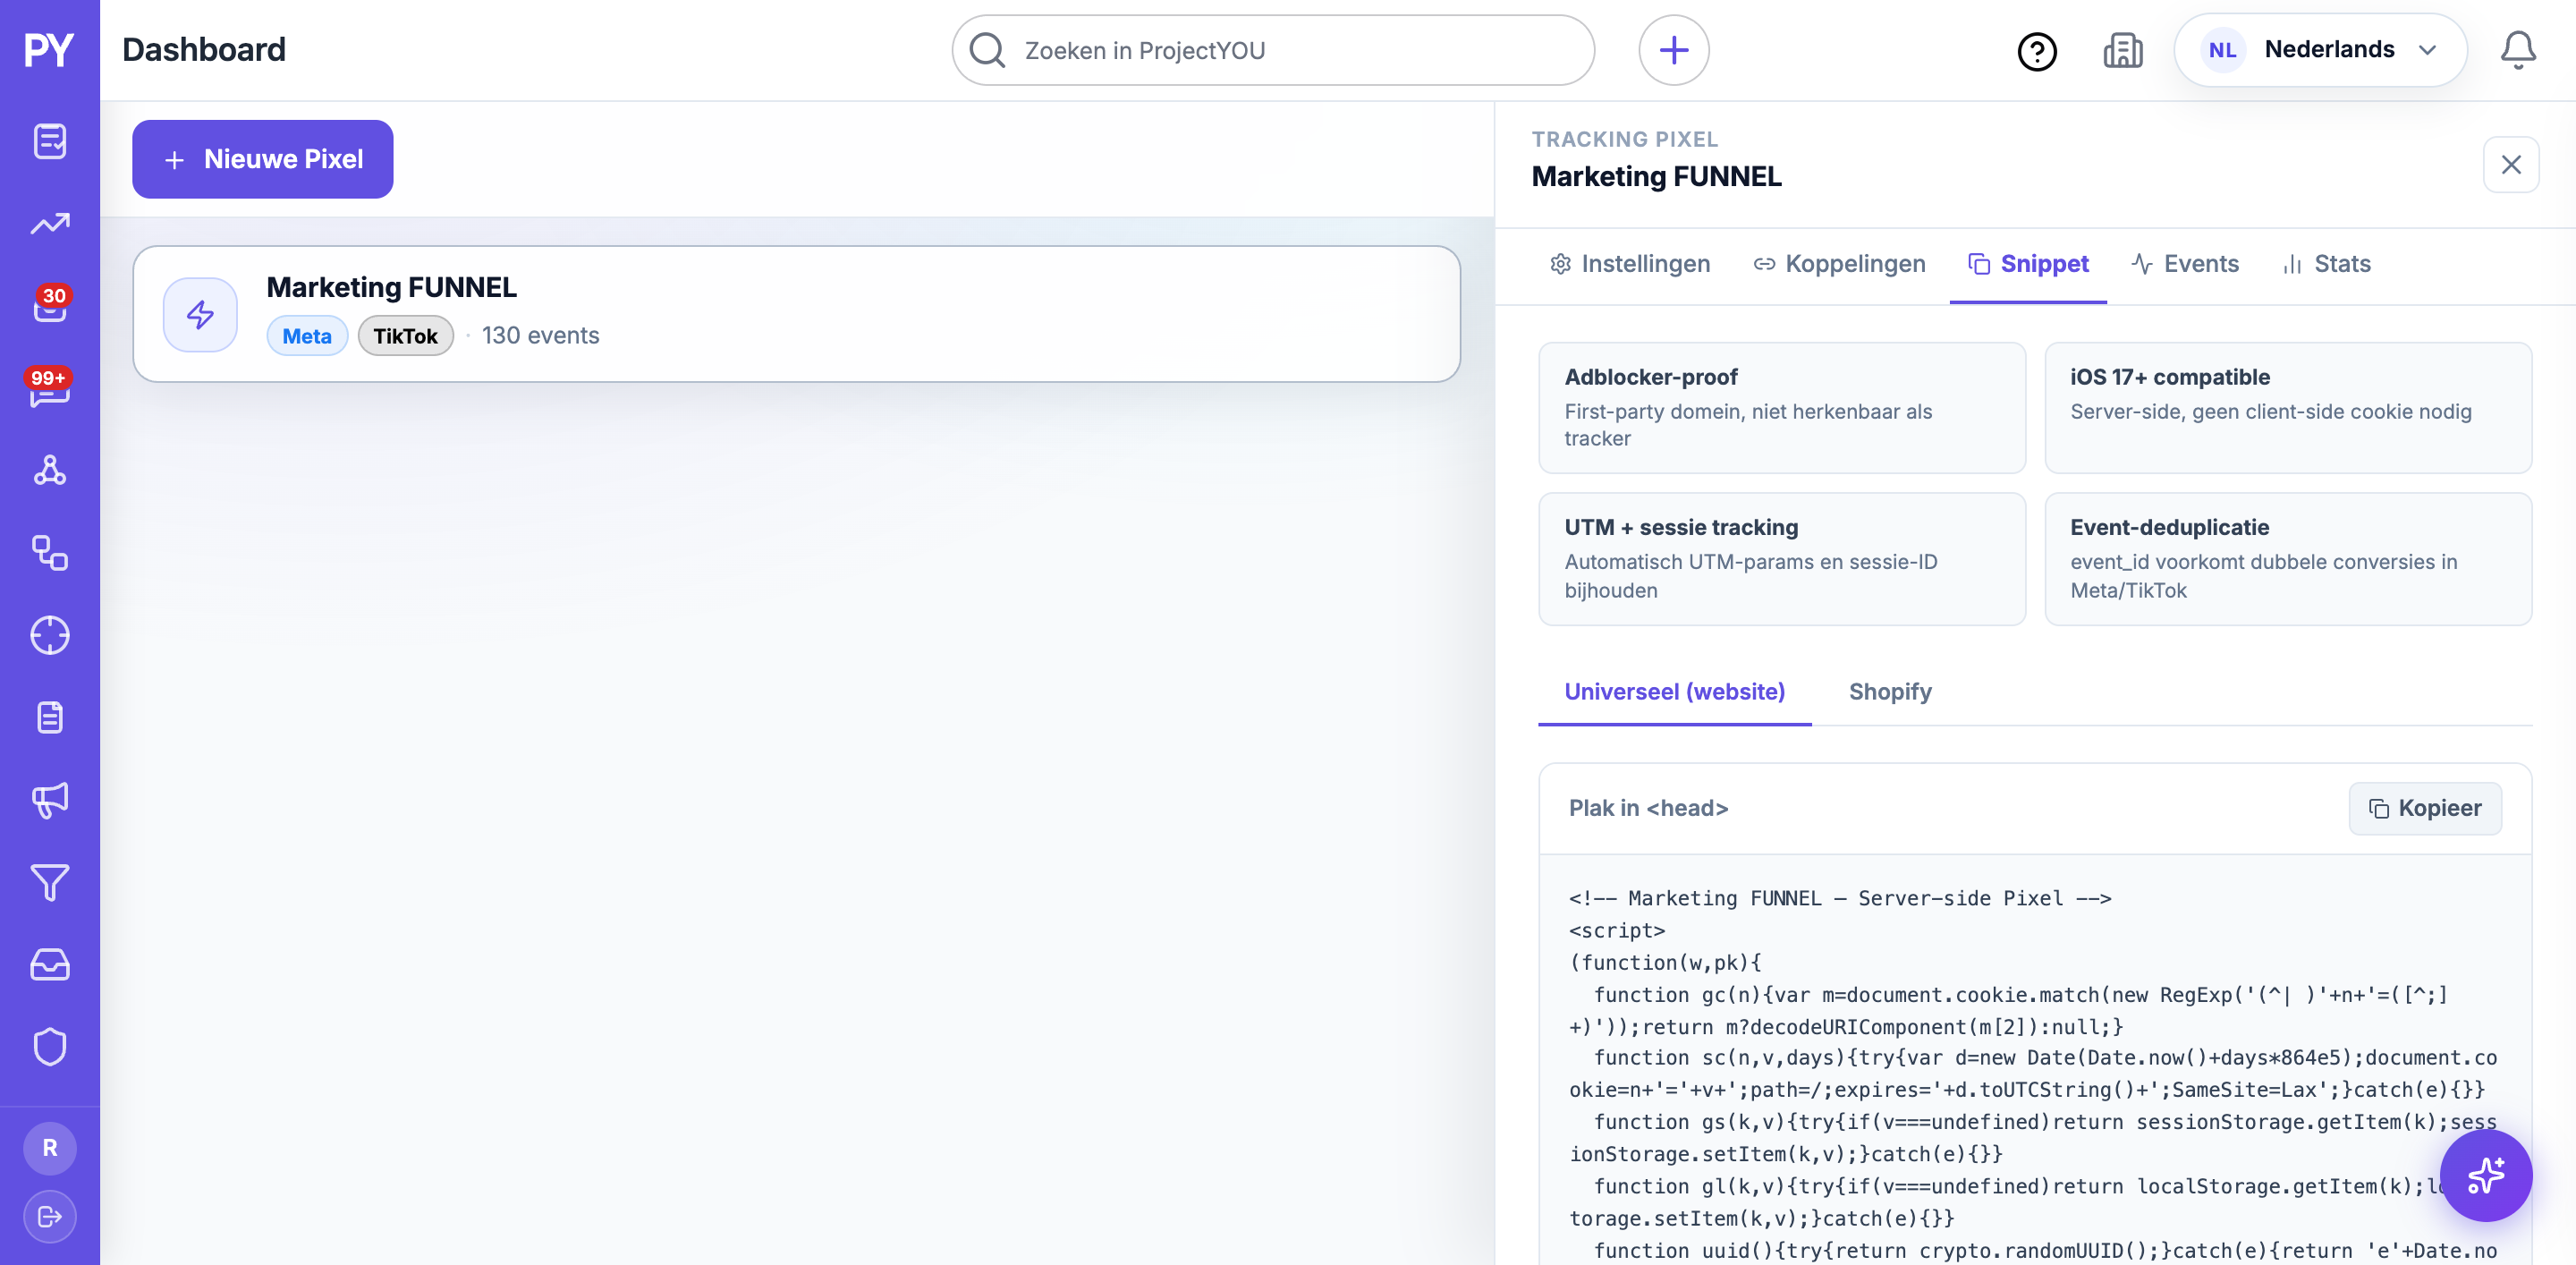2576x1265 pixels.
Task: Click the Event-deduplicatie card
Action: point(2288,558)
